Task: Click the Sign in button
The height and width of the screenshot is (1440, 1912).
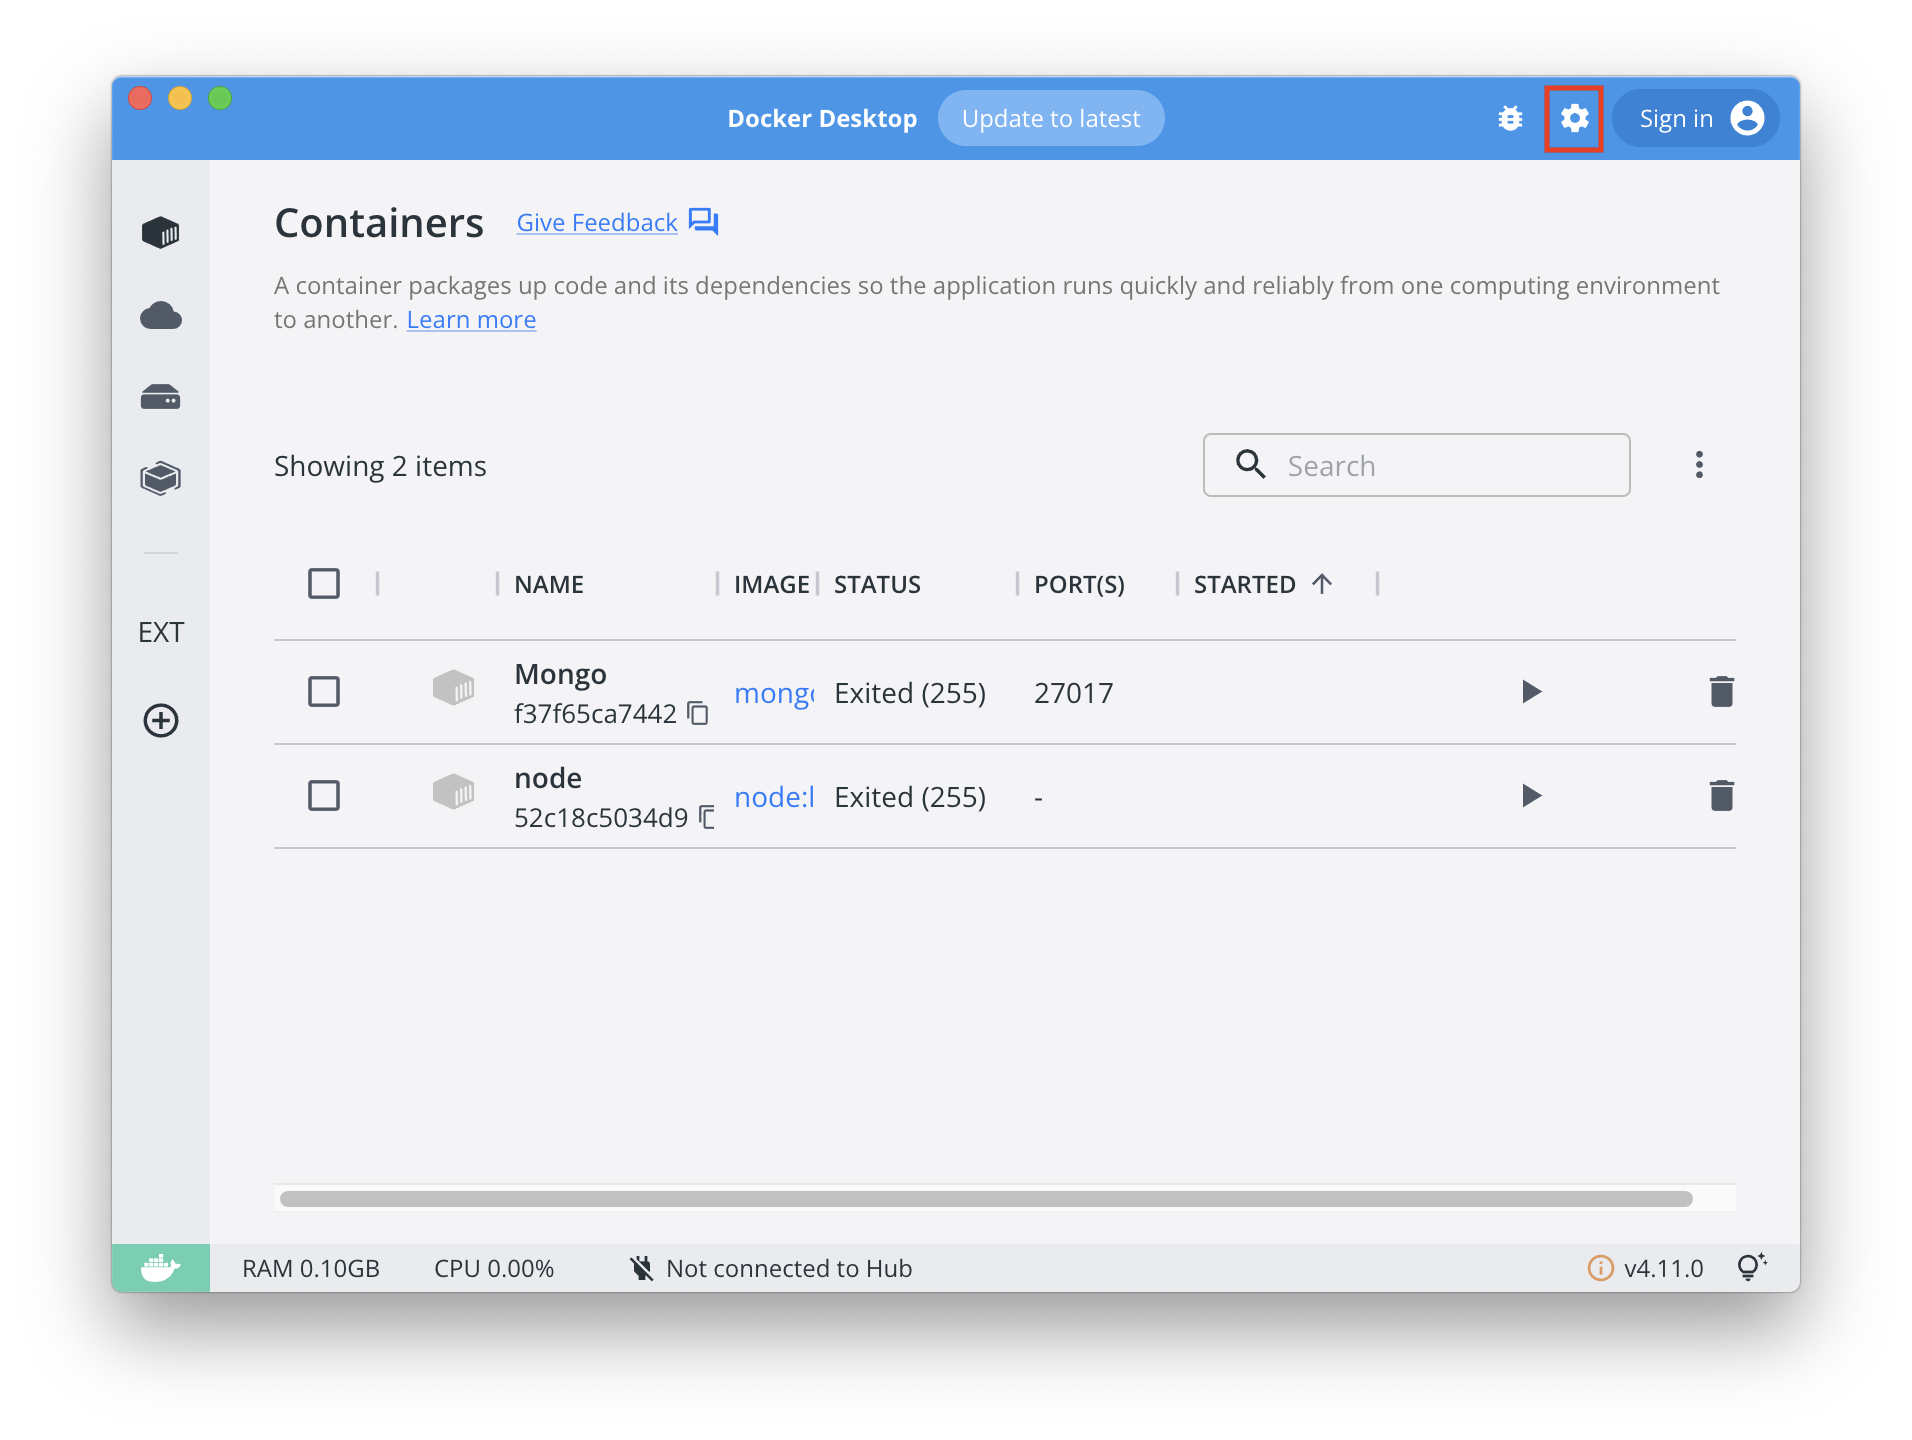Action: [1696, 118]
